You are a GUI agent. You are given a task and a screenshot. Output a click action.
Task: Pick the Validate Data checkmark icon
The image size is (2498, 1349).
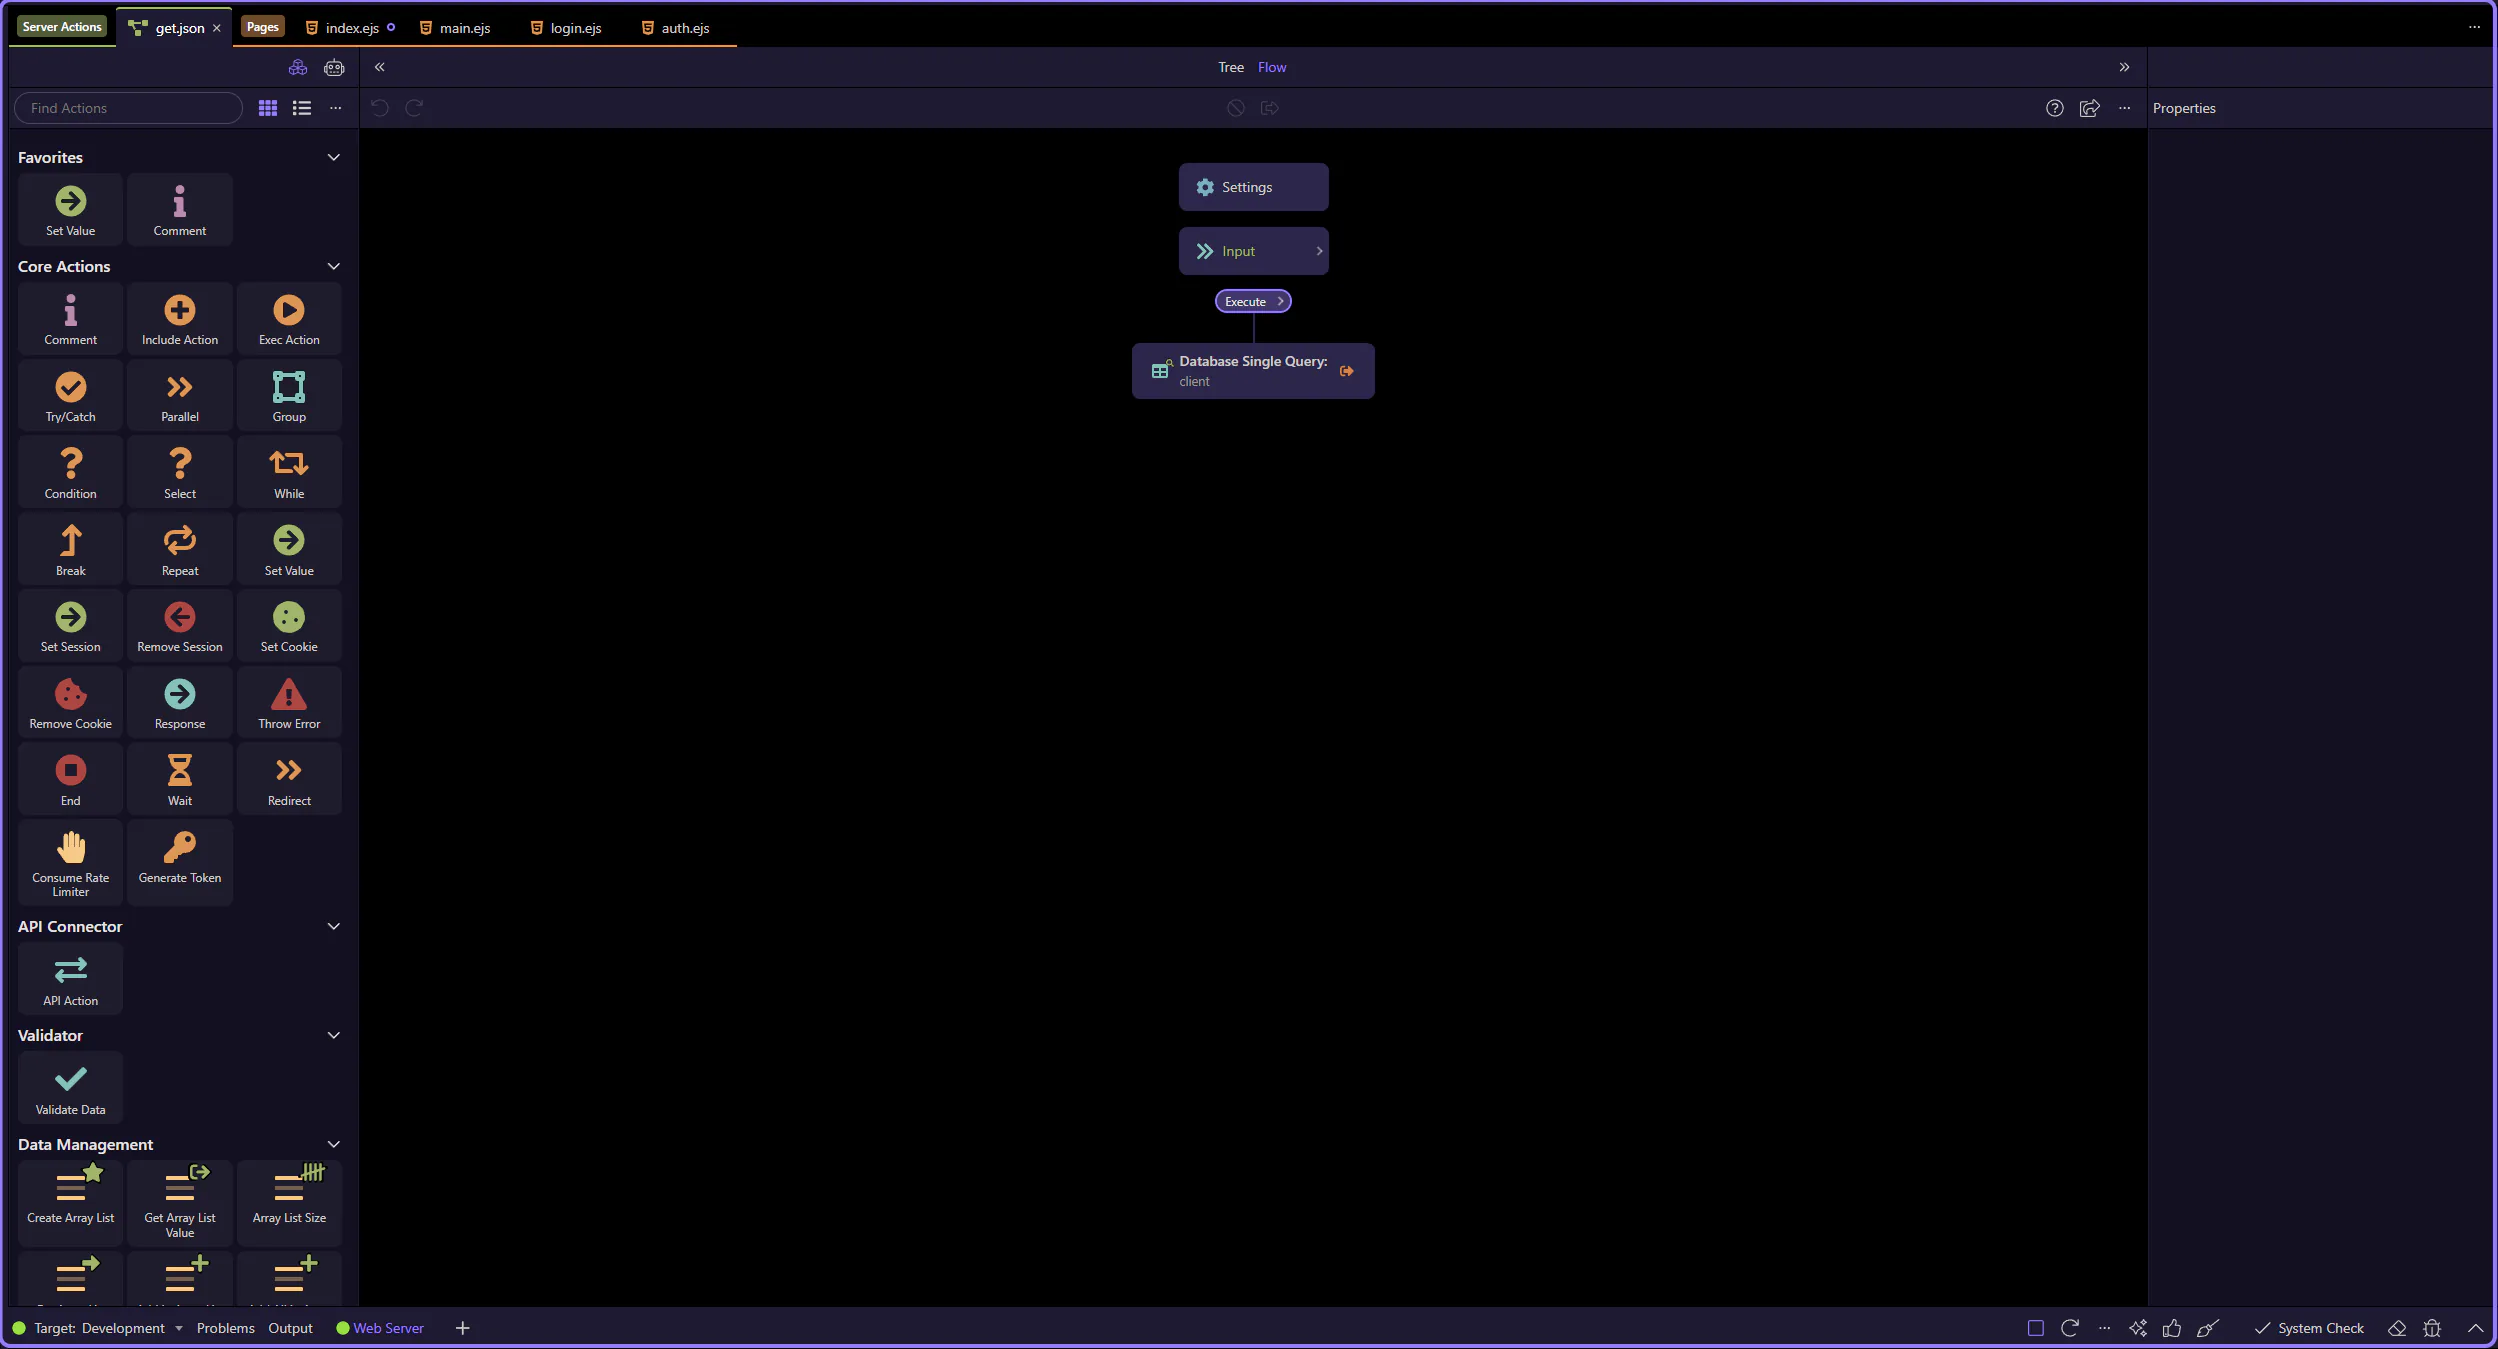70,1078
